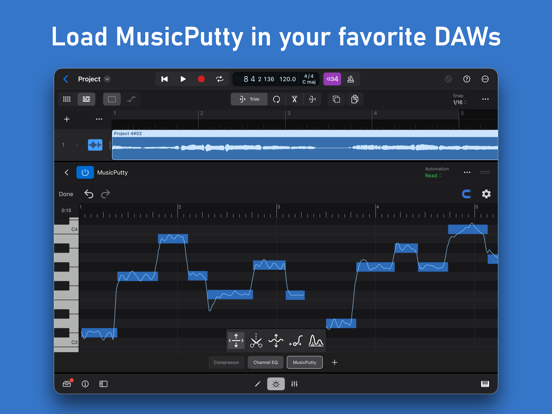Tap the C4 piano key
Screen dimensions: 552x414
66,229
